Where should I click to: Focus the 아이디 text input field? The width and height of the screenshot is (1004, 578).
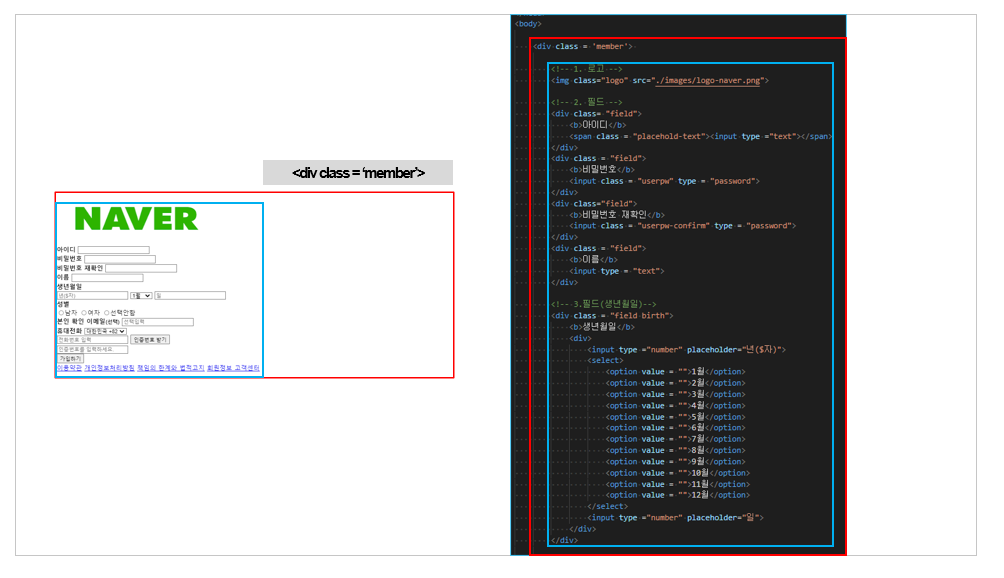(x=114, y=250)
